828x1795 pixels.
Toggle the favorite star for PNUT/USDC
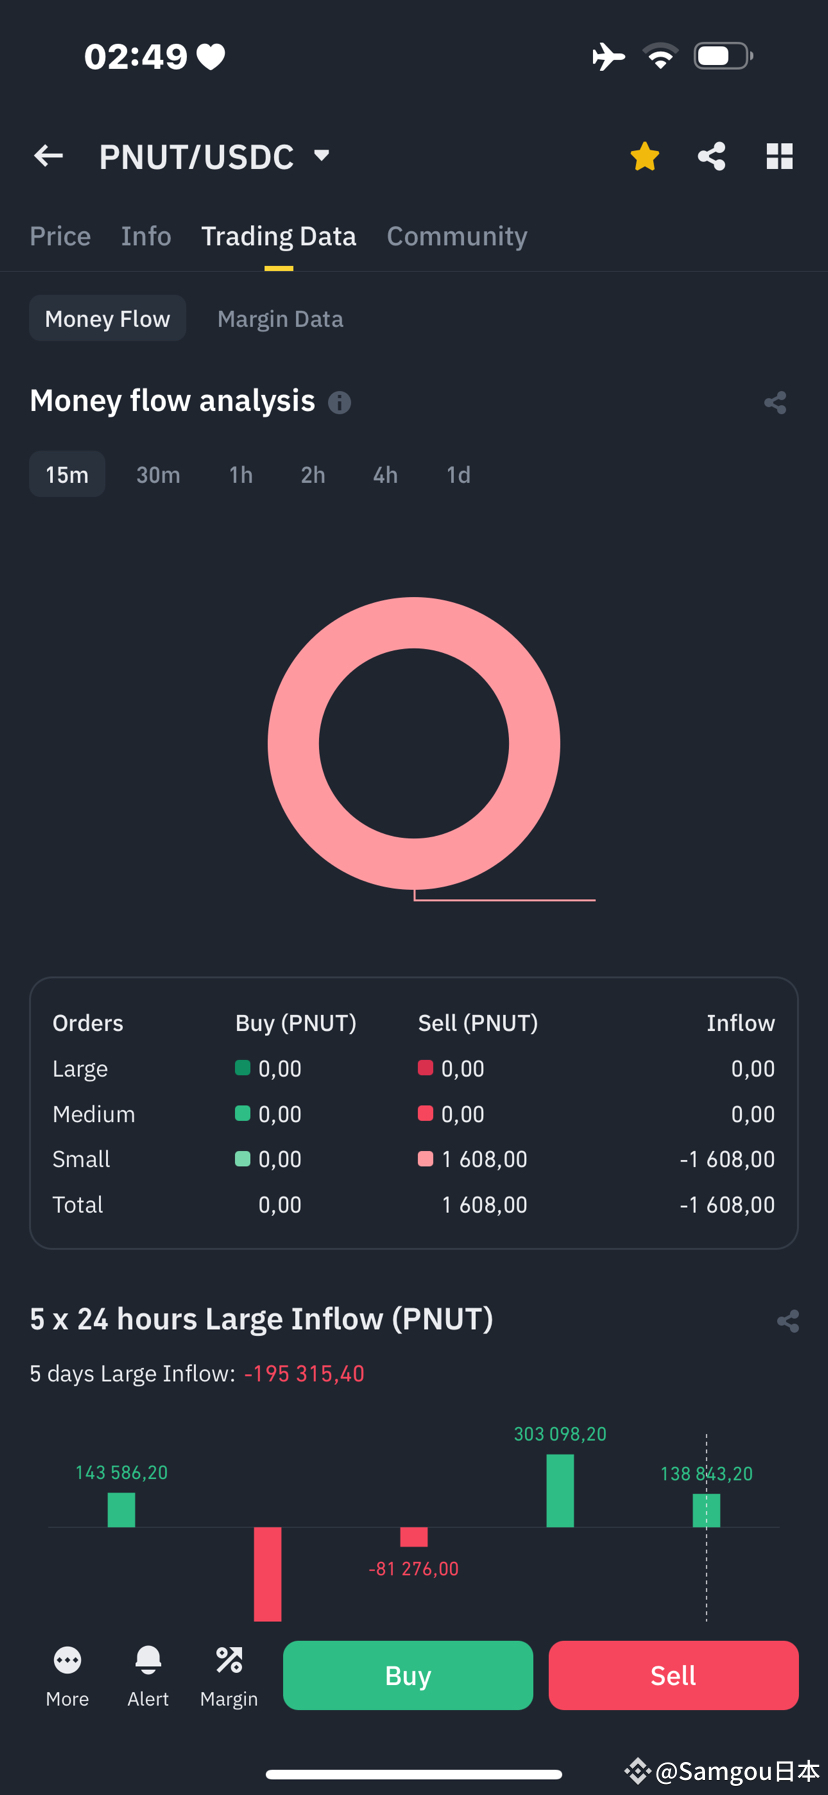click(645, 156)
